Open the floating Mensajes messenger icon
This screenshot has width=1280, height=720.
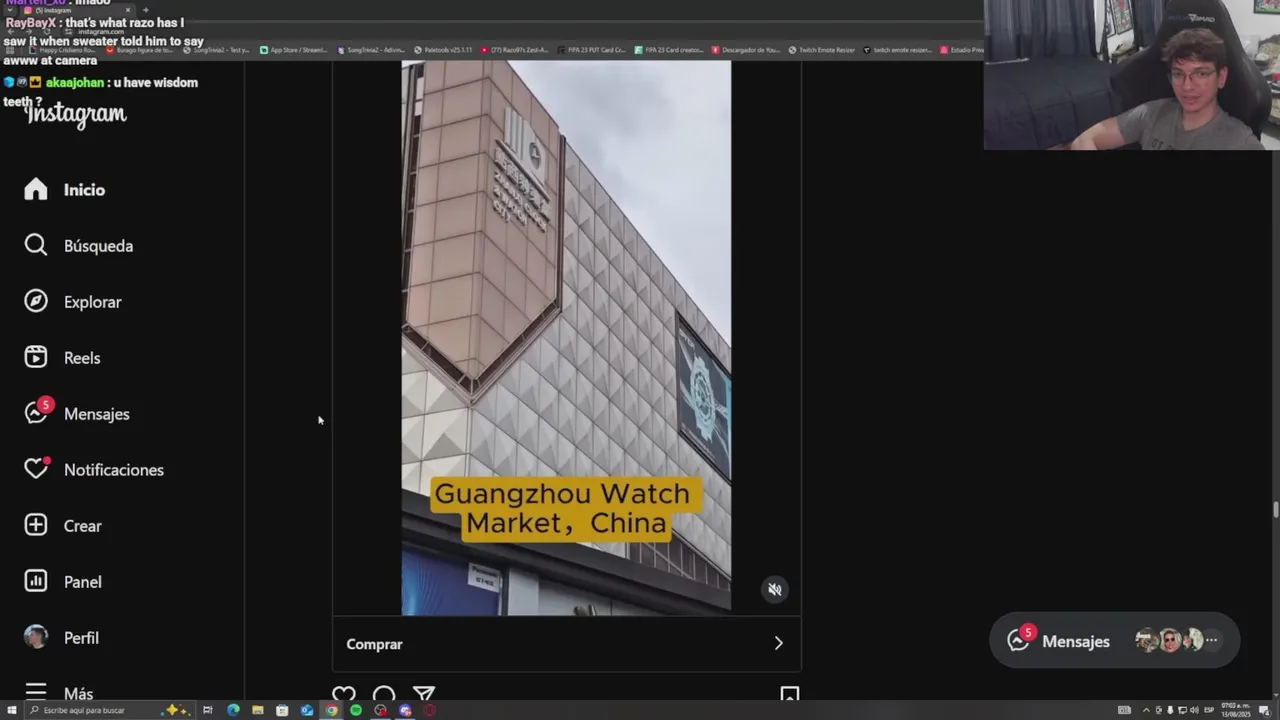point(1020,640)
